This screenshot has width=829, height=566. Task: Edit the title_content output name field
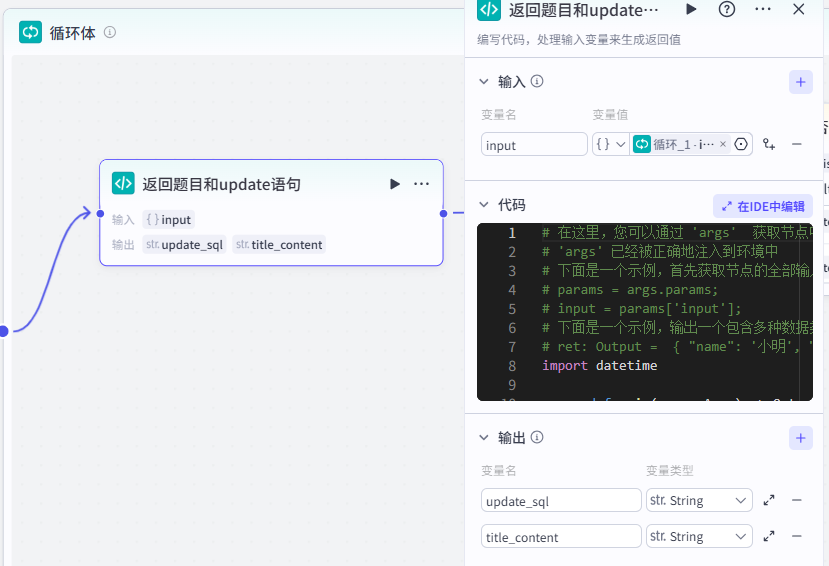click(x=561, y=536)
